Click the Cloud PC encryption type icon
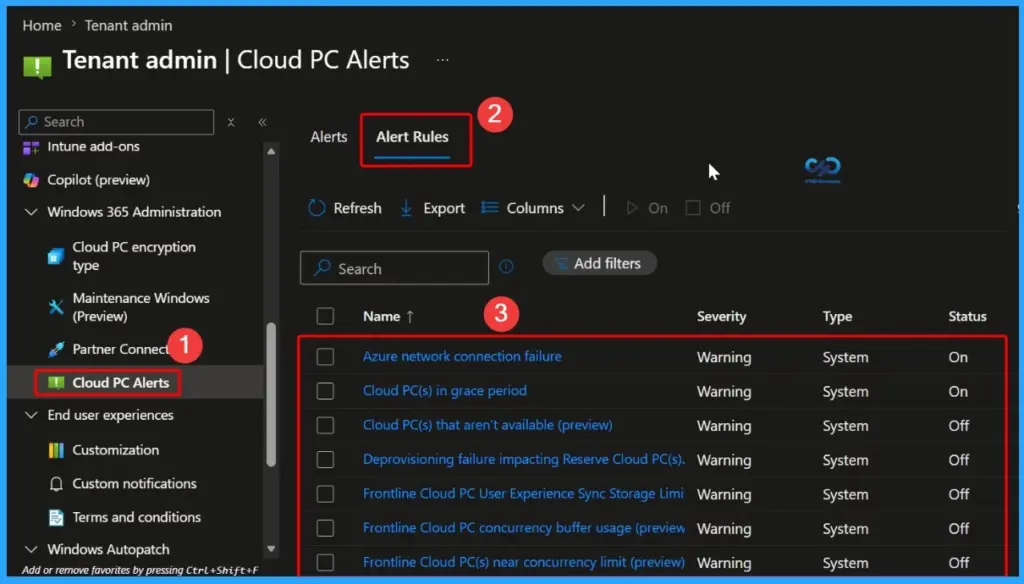The width and height of the screenshot is (1024, 584). pos(56,256)
